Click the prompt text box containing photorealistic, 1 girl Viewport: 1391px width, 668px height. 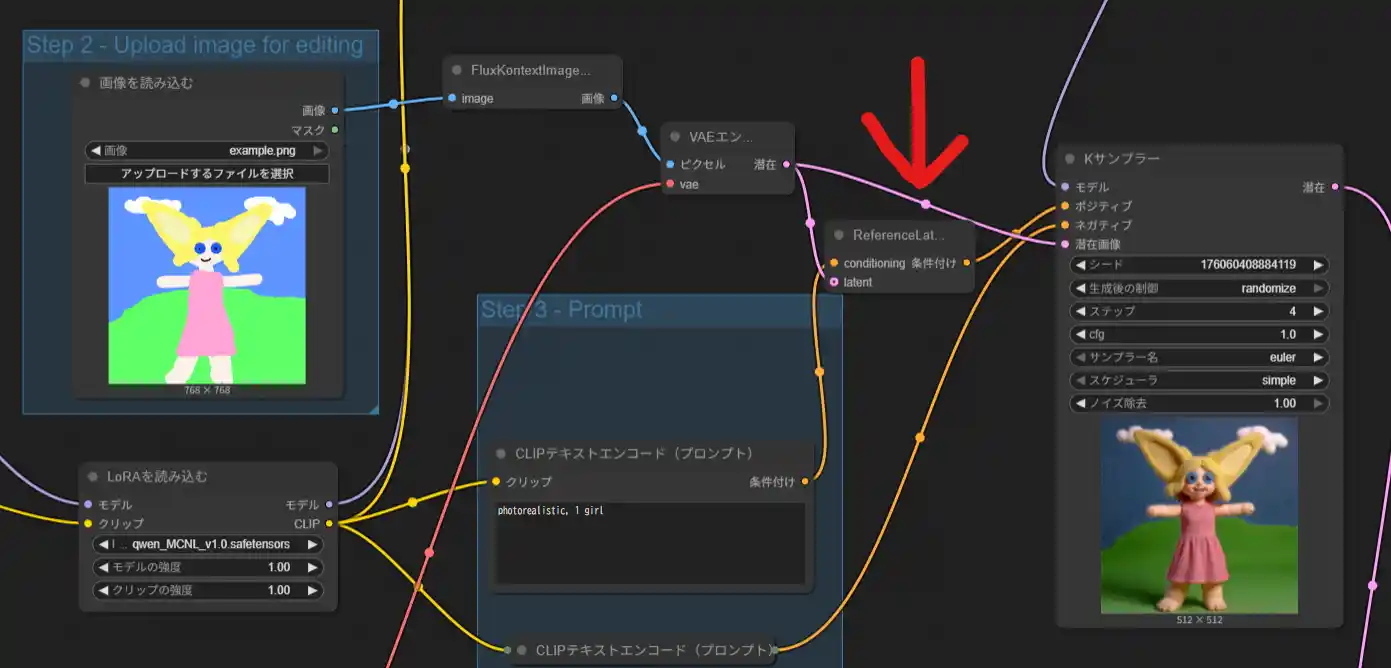[x=650, y=543]
